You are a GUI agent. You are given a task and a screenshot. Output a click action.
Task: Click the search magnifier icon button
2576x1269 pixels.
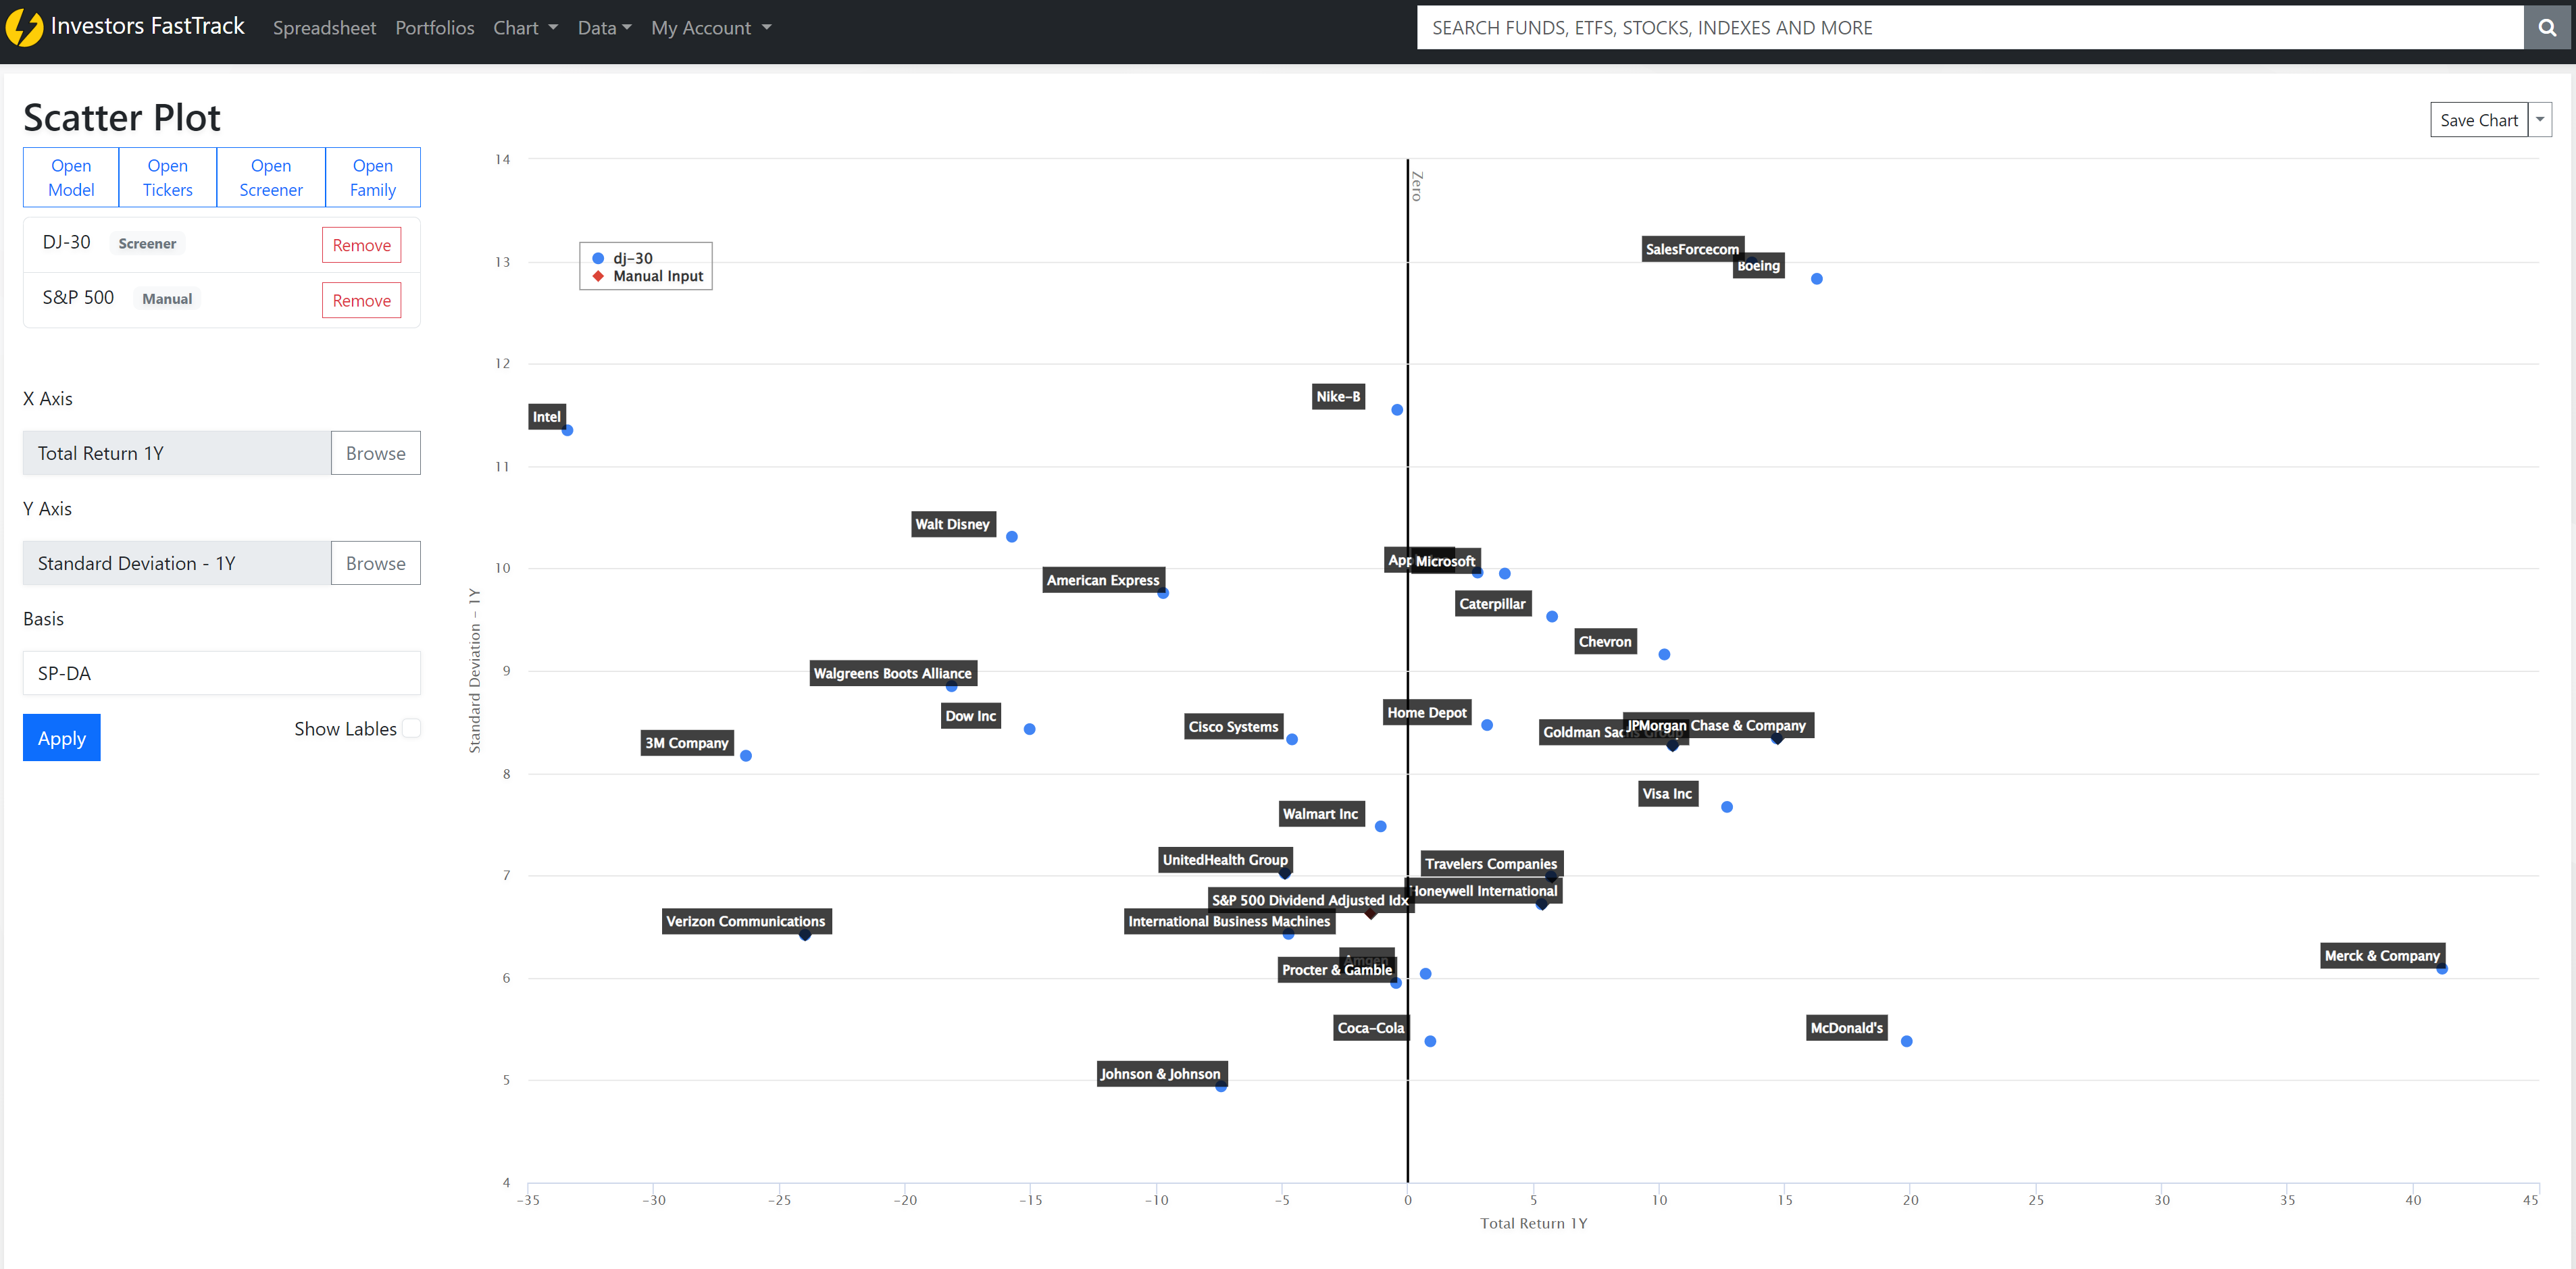tap(2547, 28)
